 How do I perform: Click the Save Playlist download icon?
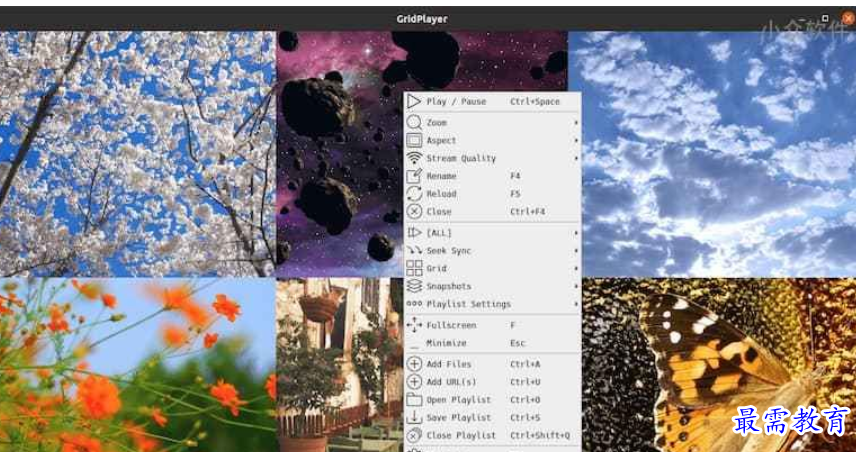coord(414,418)
